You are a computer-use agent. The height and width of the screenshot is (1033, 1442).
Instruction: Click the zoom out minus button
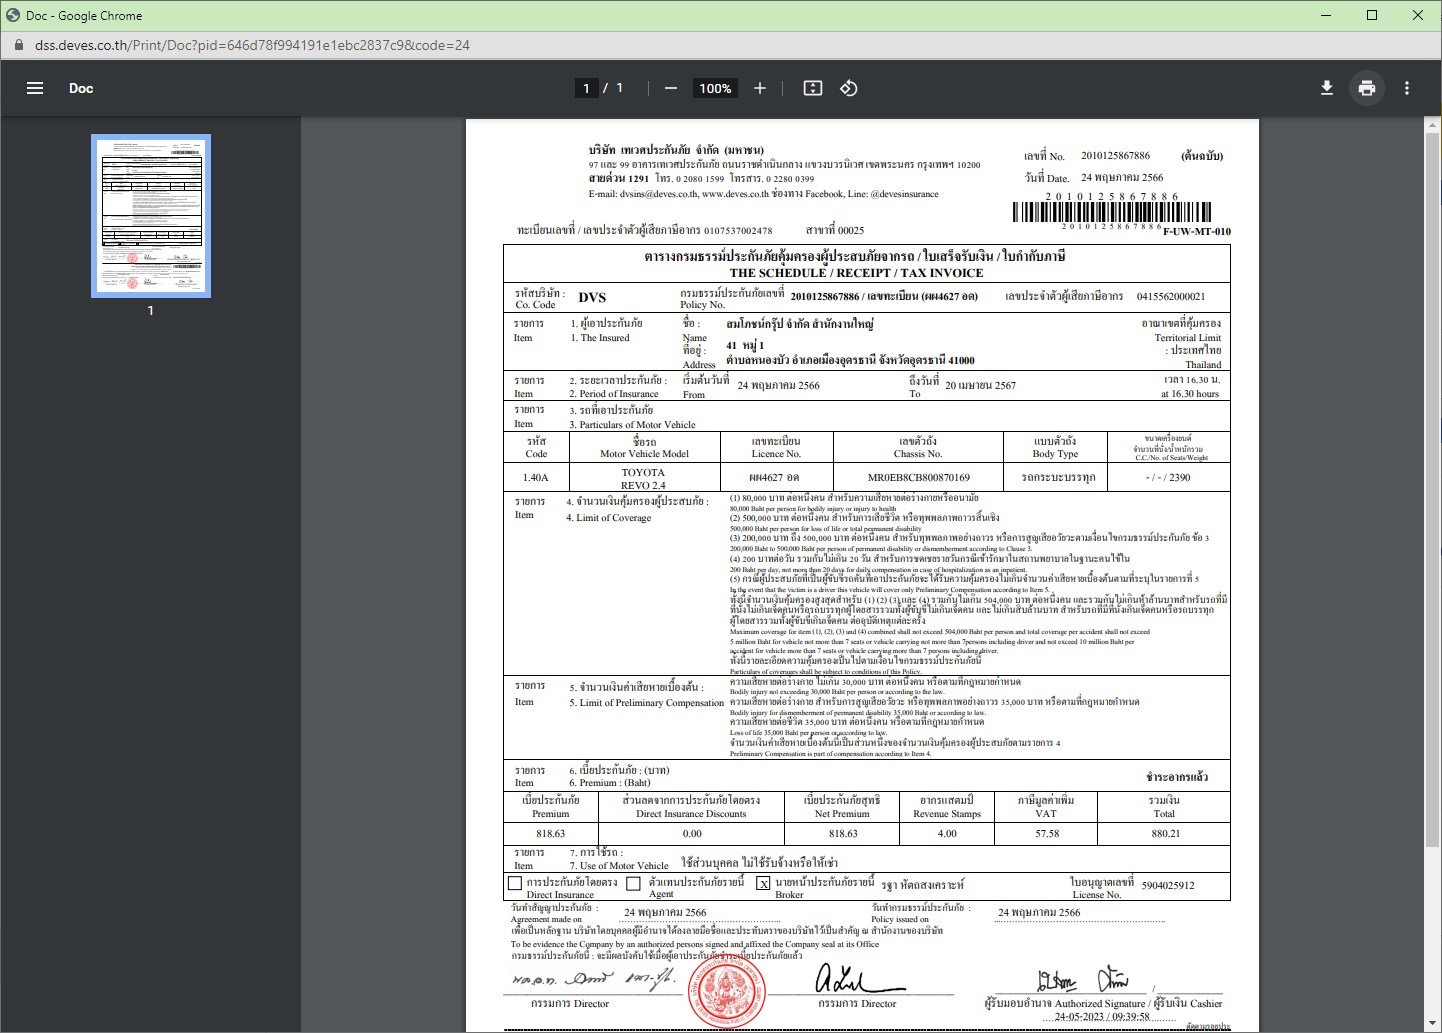pos(671,88)
